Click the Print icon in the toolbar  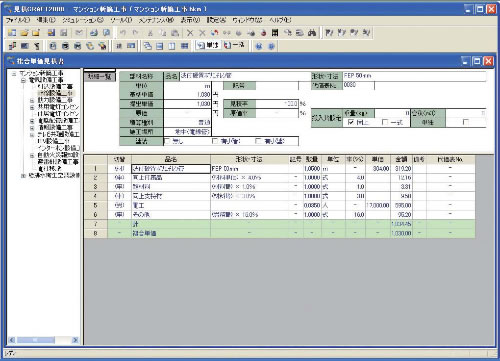(x=94, y=33)
